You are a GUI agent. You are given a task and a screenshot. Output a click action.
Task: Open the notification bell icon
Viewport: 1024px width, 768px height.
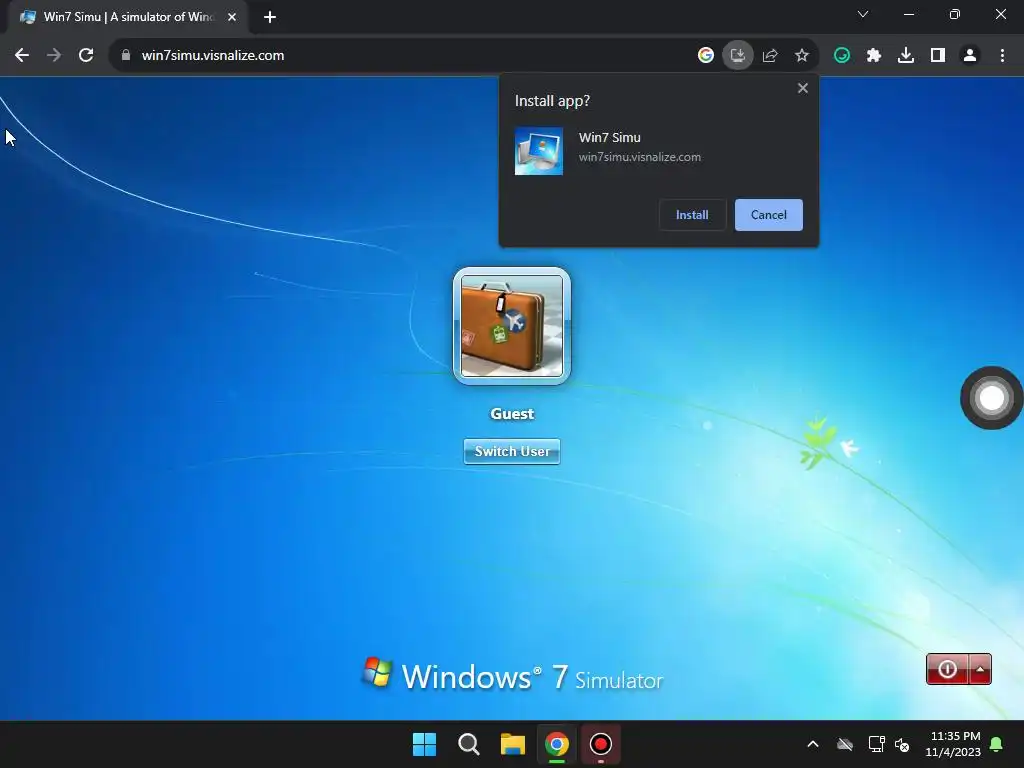pos(997,744)
